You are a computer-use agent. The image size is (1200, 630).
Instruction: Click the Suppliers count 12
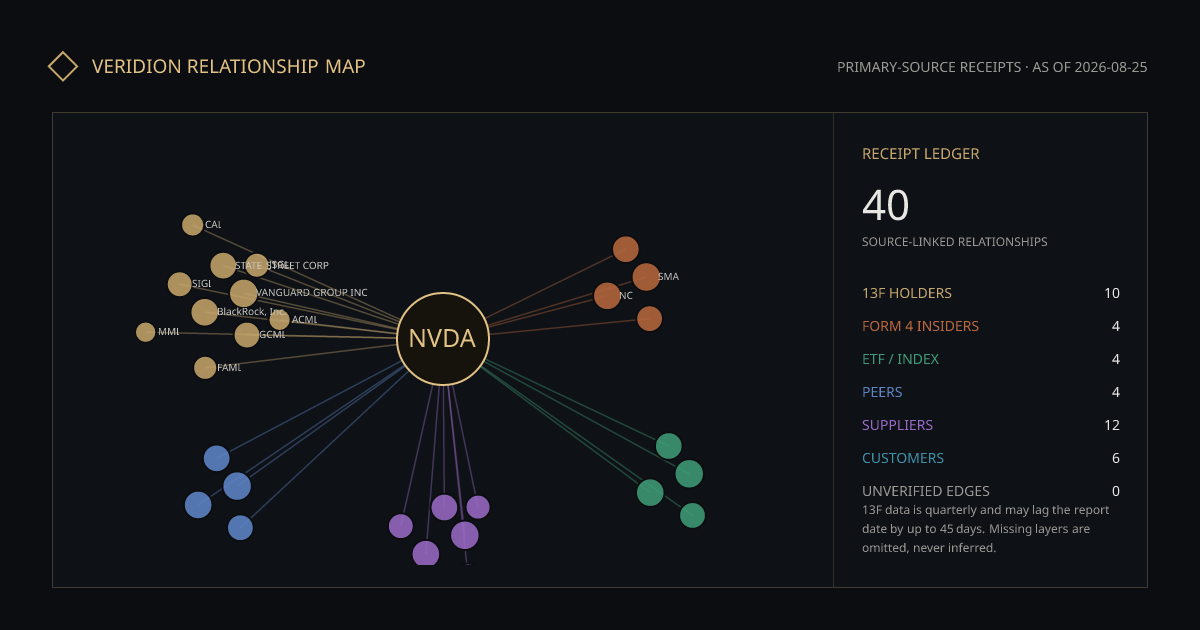coord(1112,425)
